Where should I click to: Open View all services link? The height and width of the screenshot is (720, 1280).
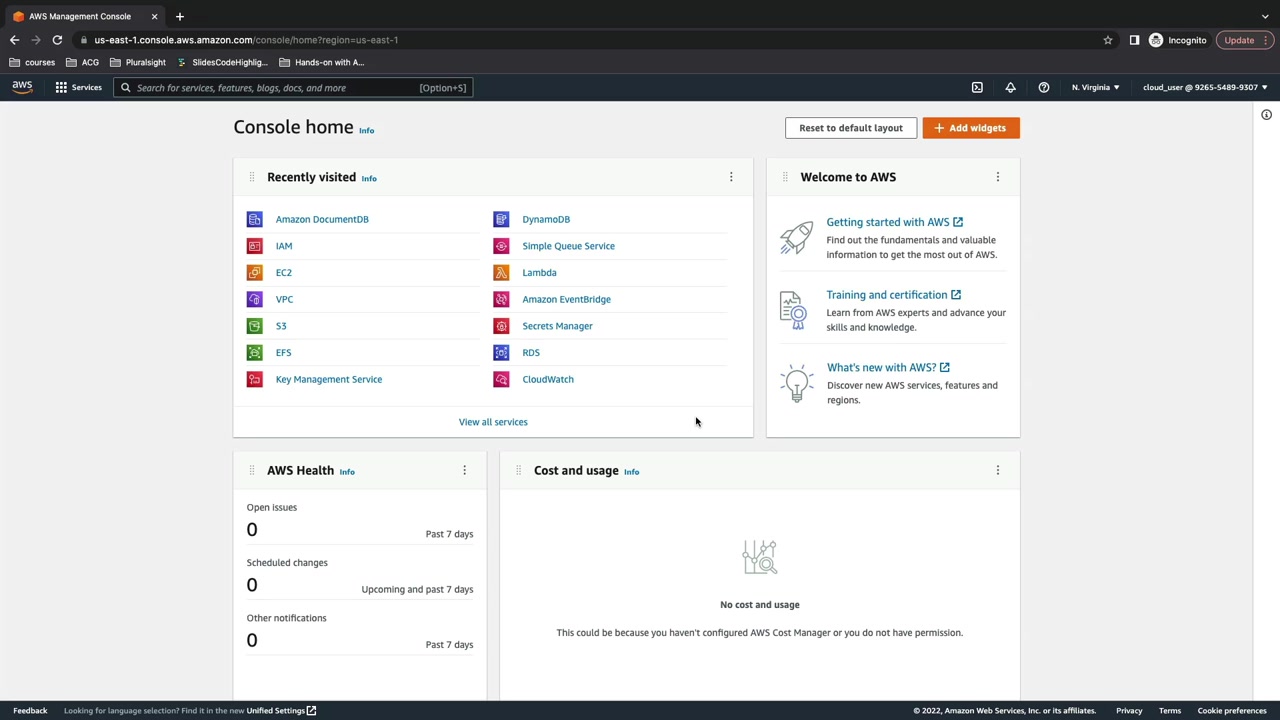[x=493, y=422]
